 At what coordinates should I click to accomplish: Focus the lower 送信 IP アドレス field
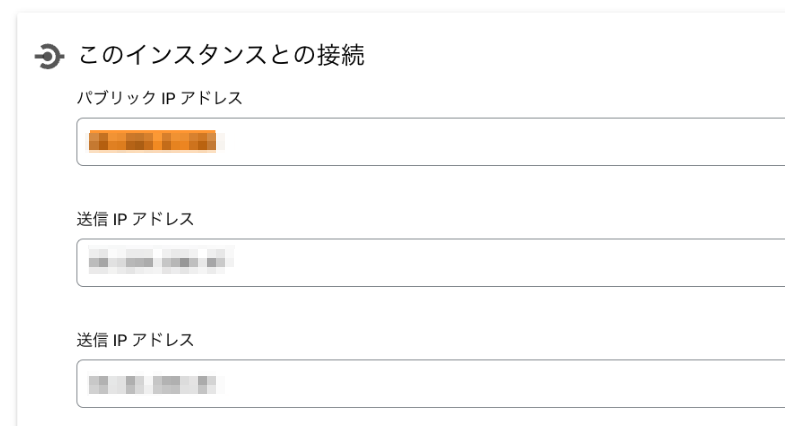pyautogui.click(x=431, y=383)
